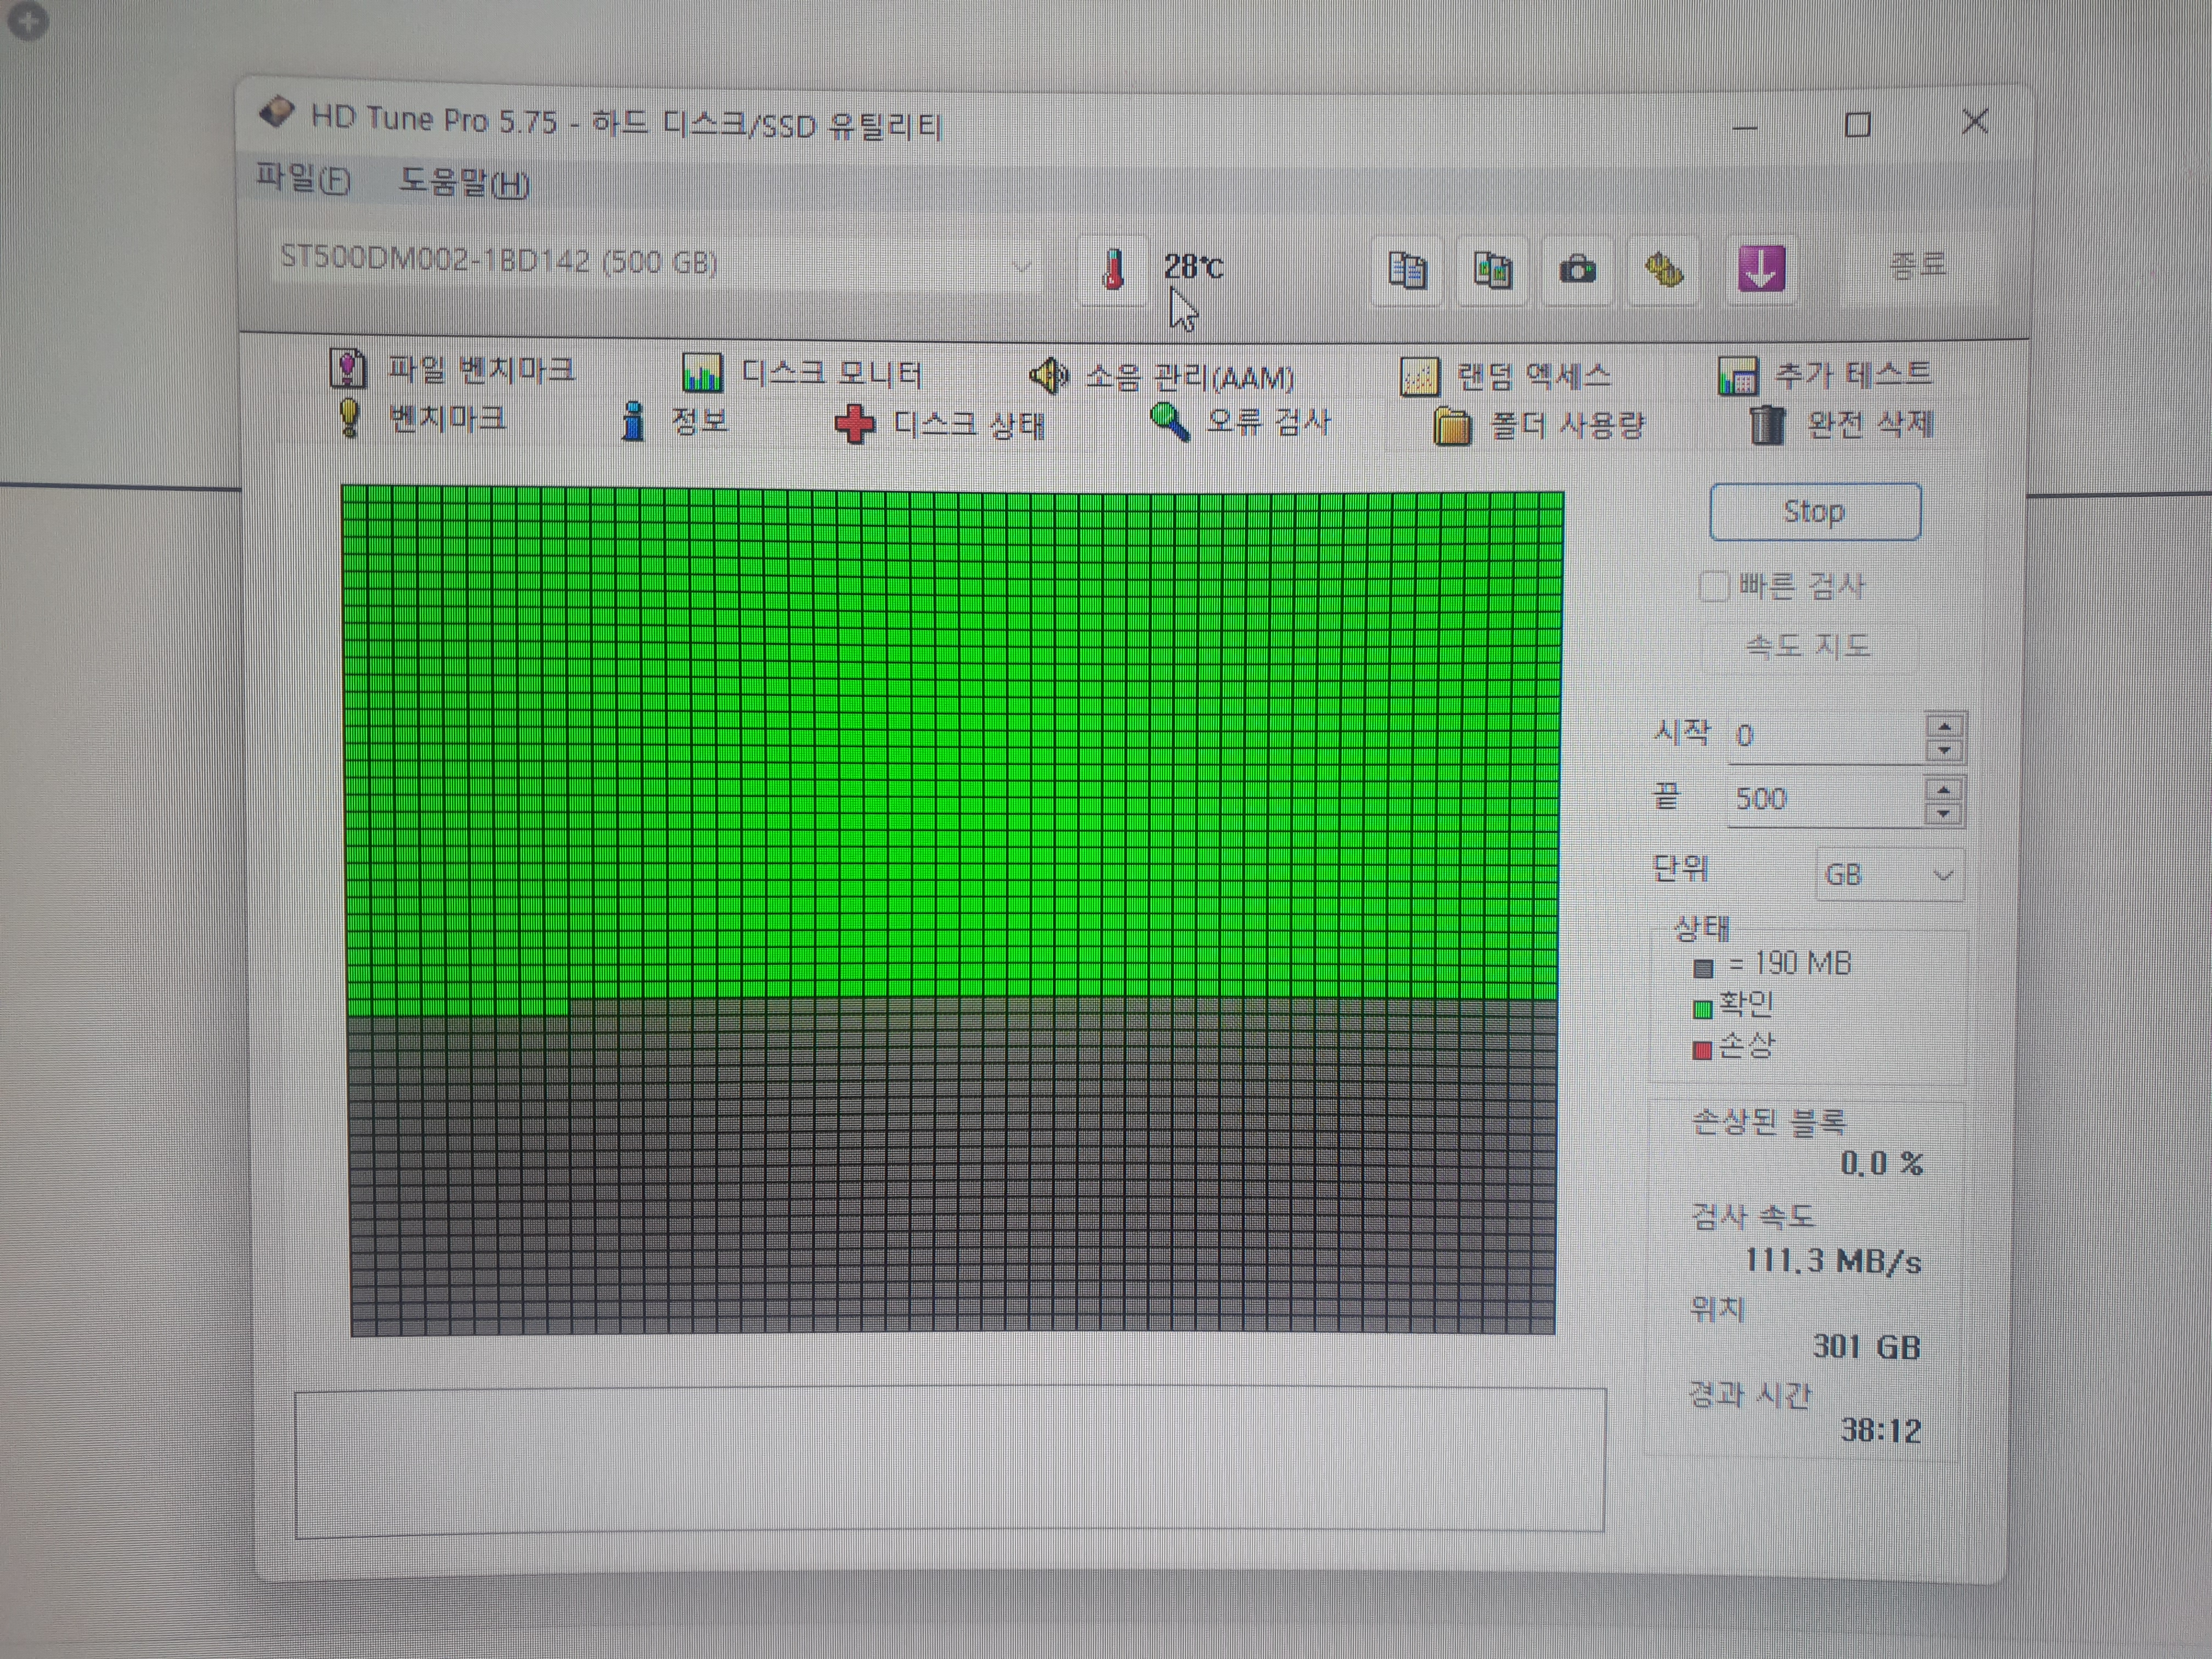Click the 시작 value input field

(x=1824, y=737)
